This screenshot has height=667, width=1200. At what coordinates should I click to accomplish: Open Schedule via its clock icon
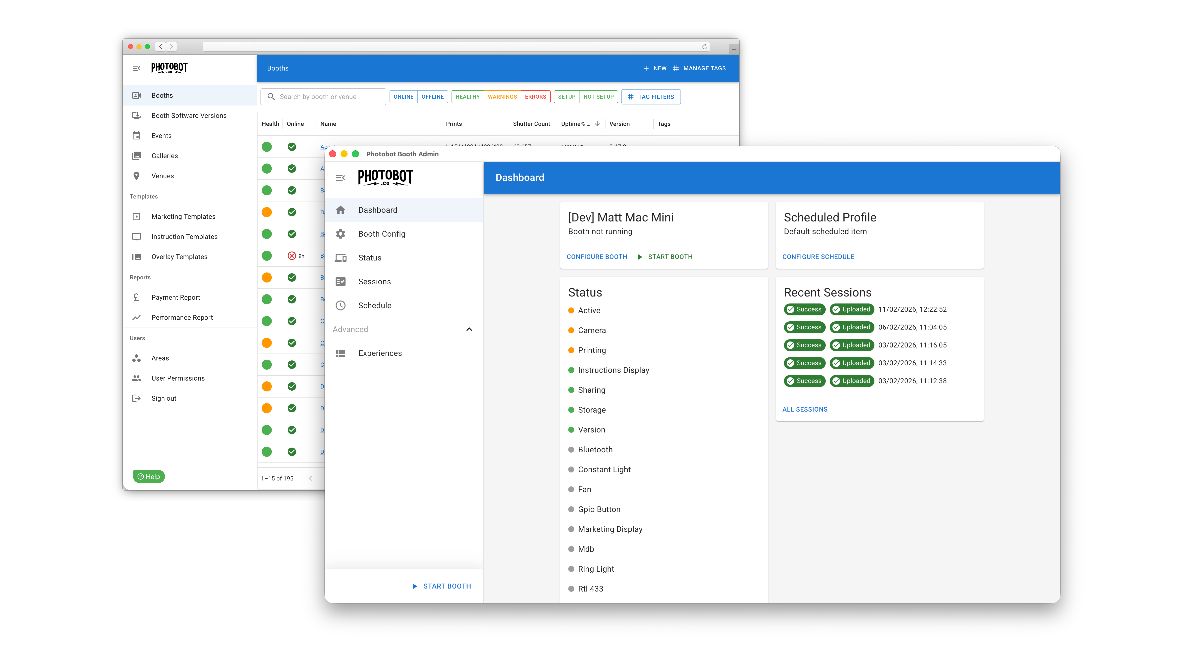pyautogui.click(x=341, y=306)
